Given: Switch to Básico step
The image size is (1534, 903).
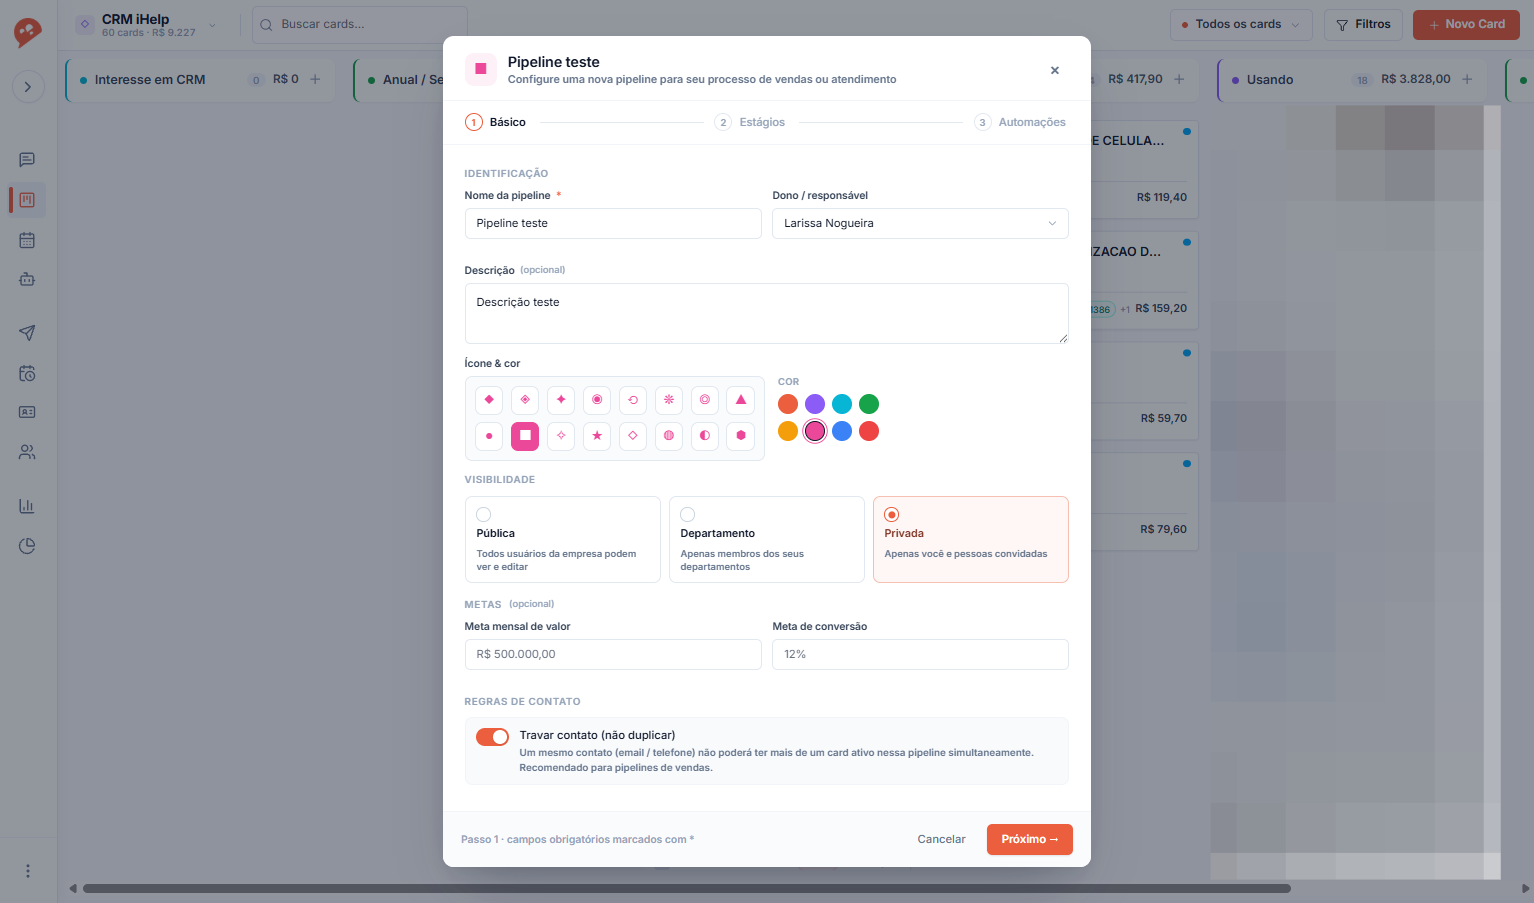Looking at the screenshot, I should [495, 123].
